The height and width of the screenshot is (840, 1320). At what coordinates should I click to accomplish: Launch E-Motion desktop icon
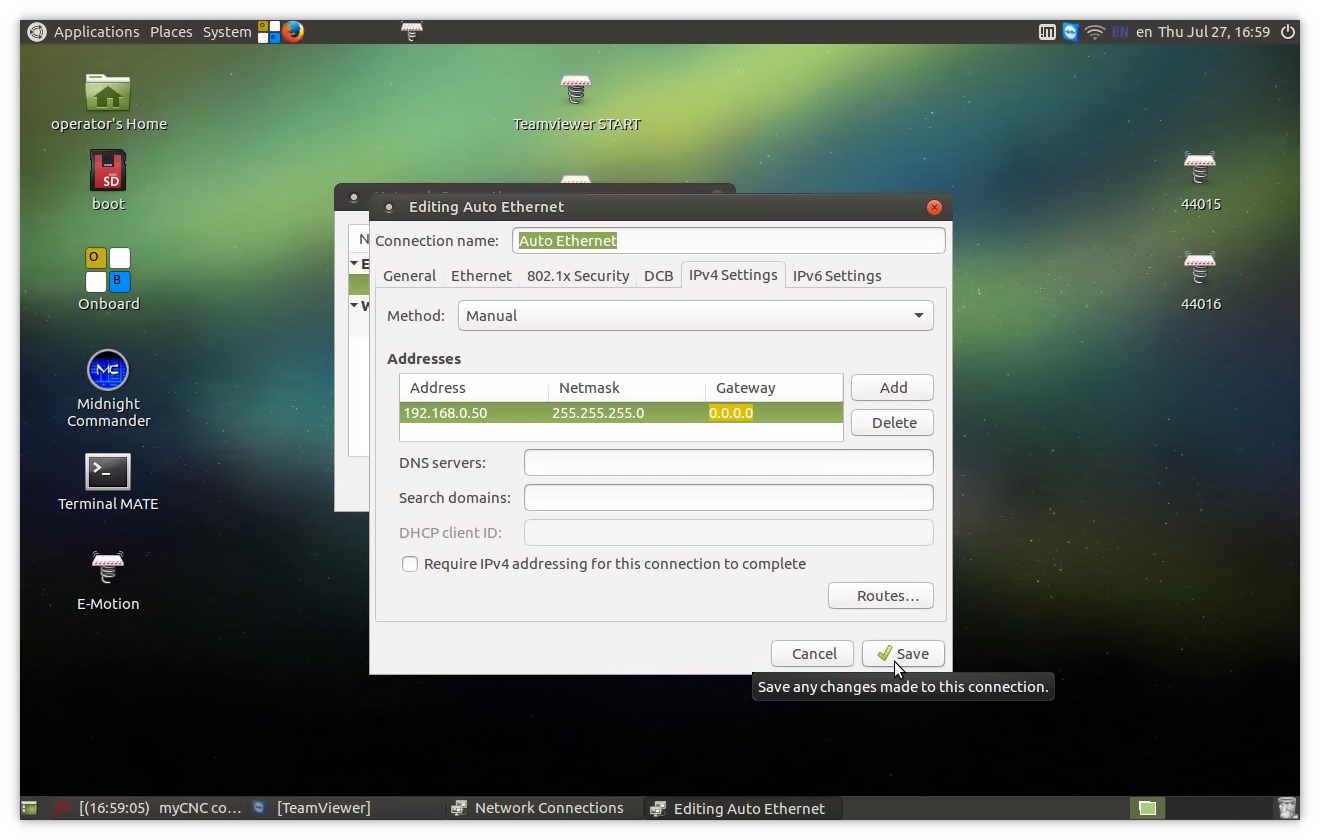click(108, 568)
